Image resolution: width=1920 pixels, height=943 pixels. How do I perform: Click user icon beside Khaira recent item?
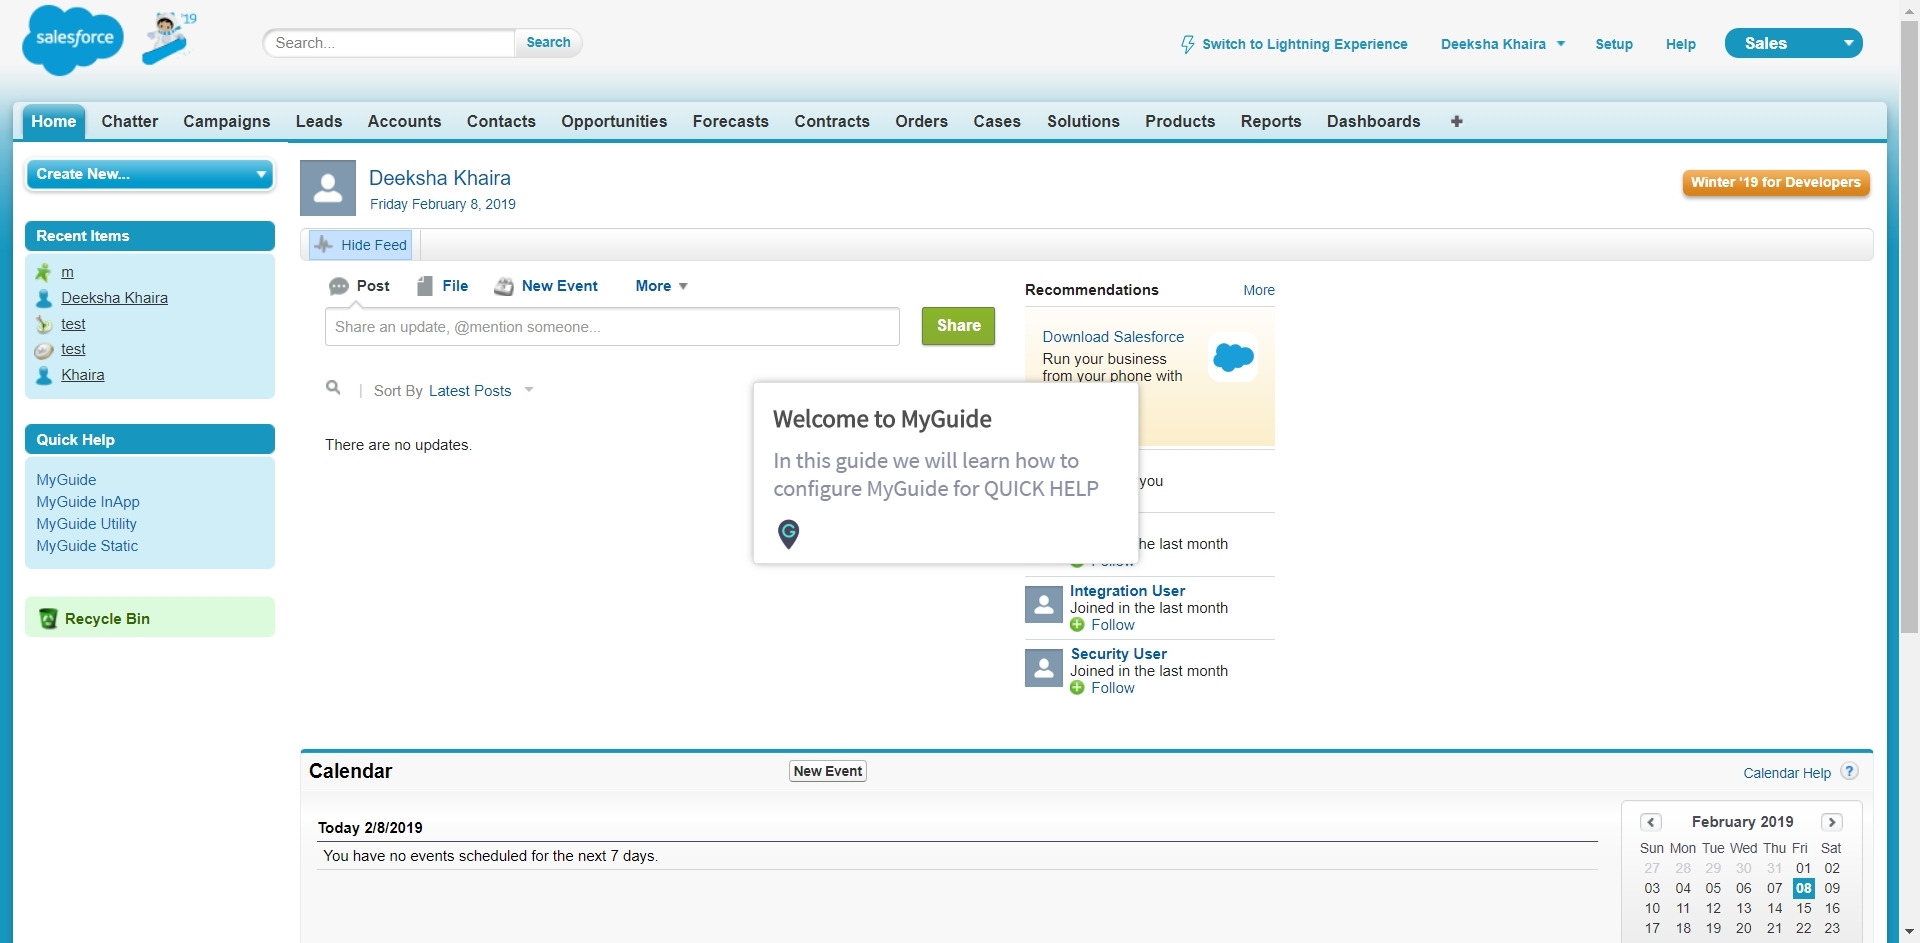tap(43, 376)
